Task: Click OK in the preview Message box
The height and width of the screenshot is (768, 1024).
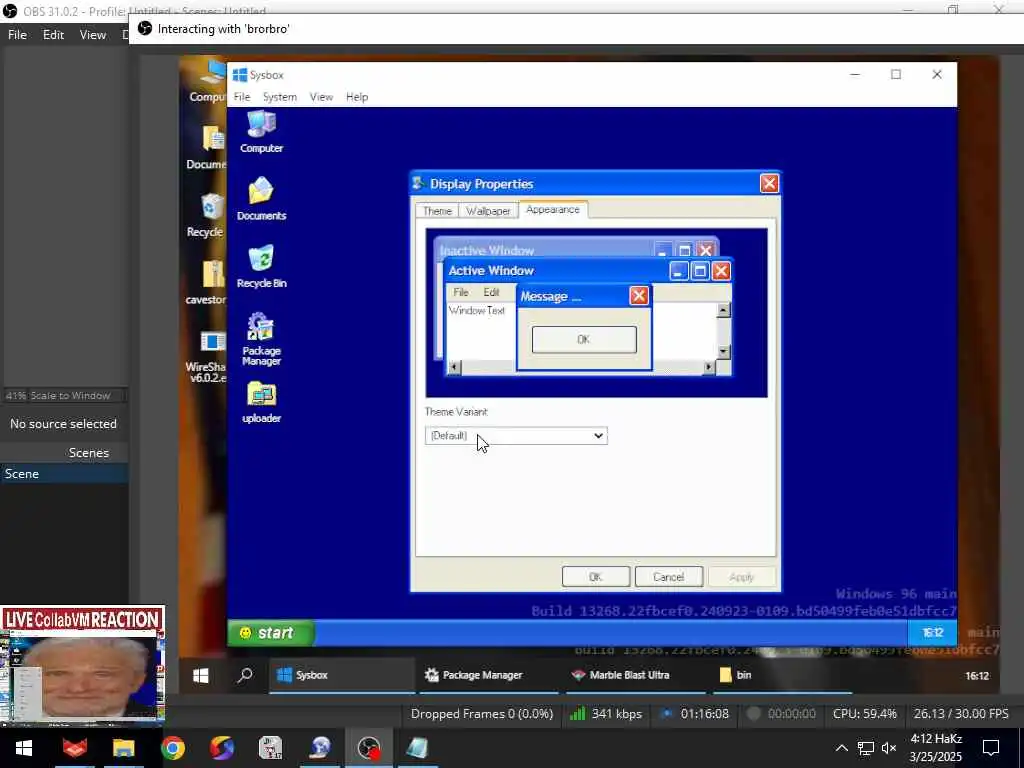Action: coord(584,340)
